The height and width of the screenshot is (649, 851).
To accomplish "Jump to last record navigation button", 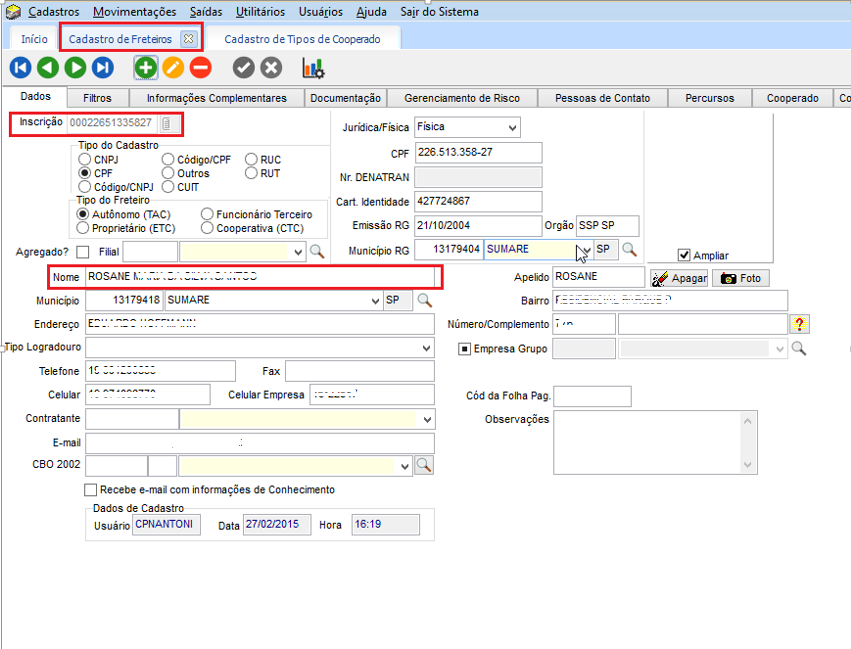I will [x=103, y=68].
